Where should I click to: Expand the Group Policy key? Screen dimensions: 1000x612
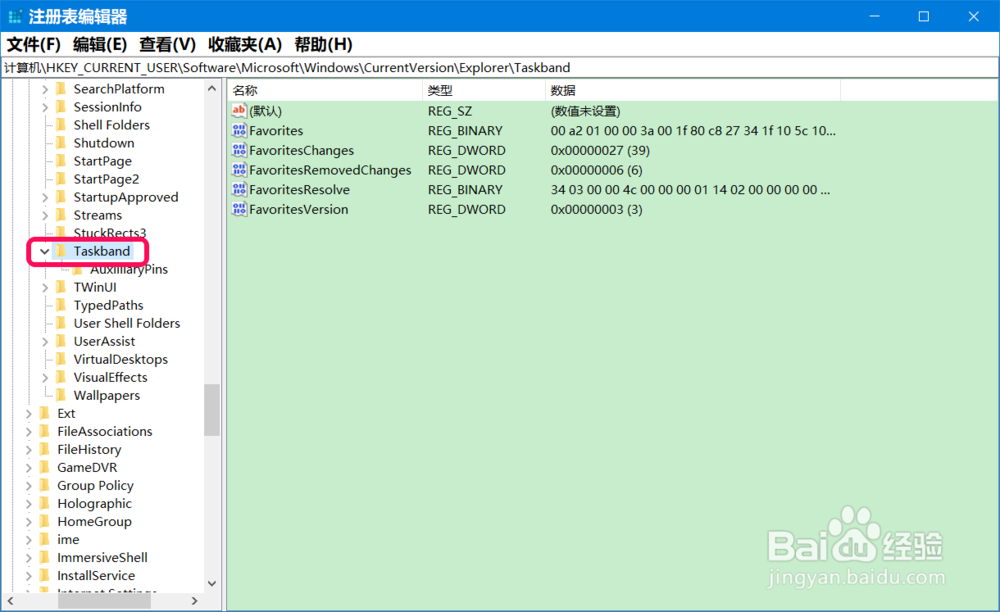(x=29, y=485)
